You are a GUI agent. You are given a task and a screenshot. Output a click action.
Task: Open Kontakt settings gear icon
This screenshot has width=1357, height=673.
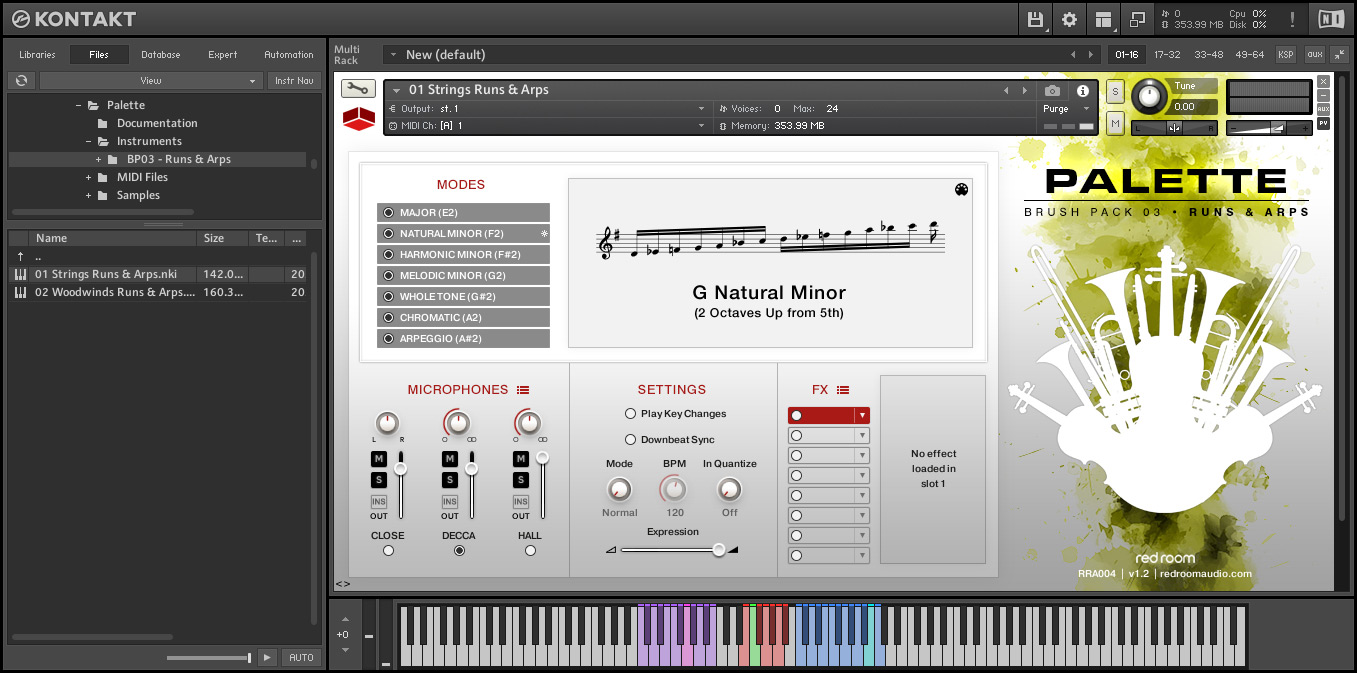coord(1069,19)
